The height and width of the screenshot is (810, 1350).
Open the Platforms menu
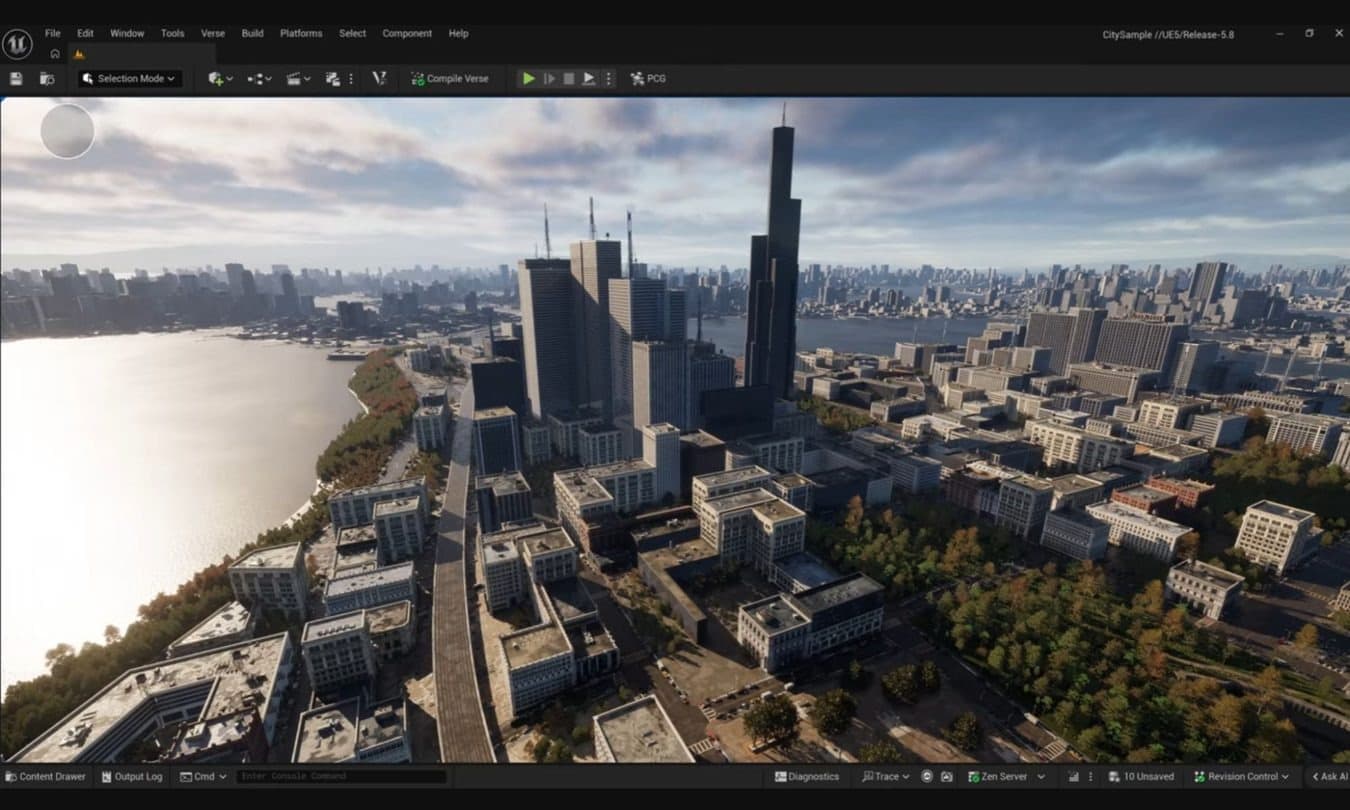301,33
